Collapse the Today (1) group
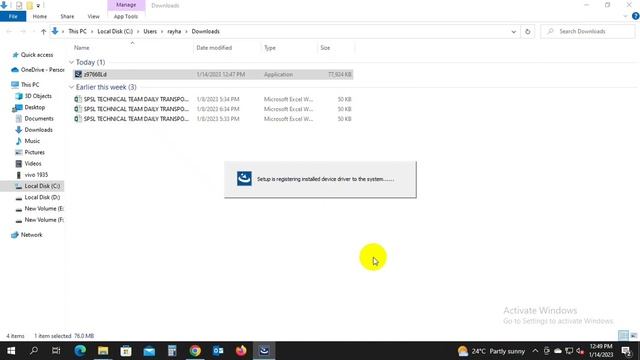The width and height of the screenshot is (640, 360). [x=71, y=62]
